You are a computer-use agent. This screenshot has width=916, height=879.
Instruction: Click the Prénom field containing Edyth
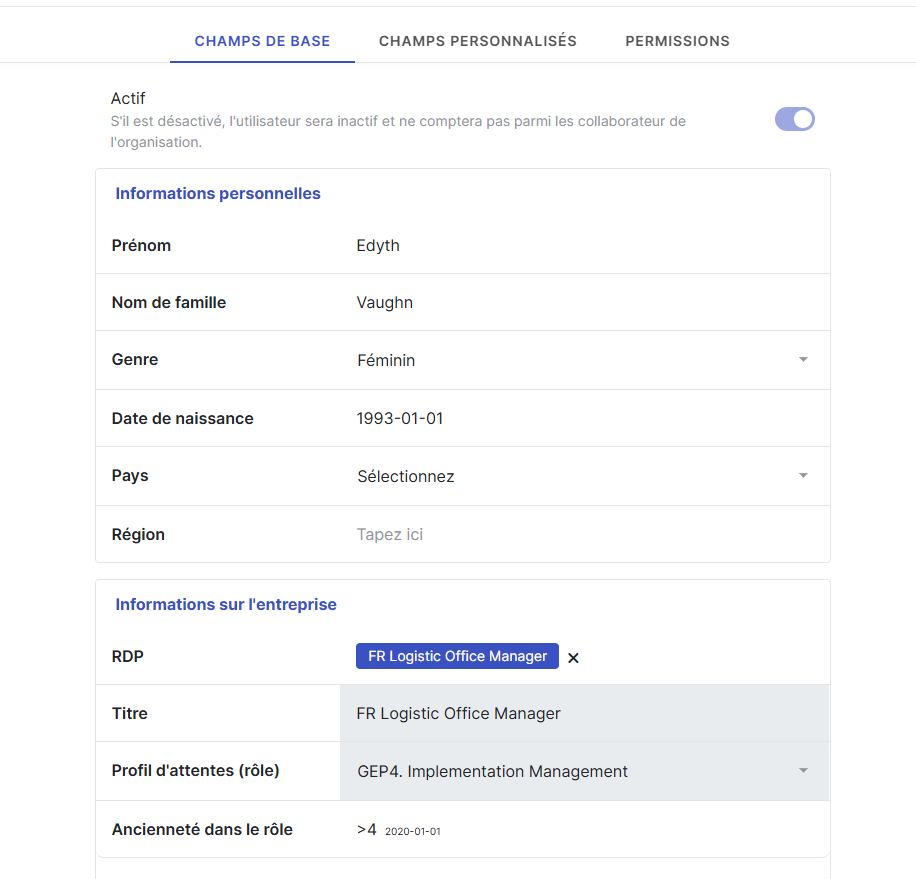[x=580, y=246]
